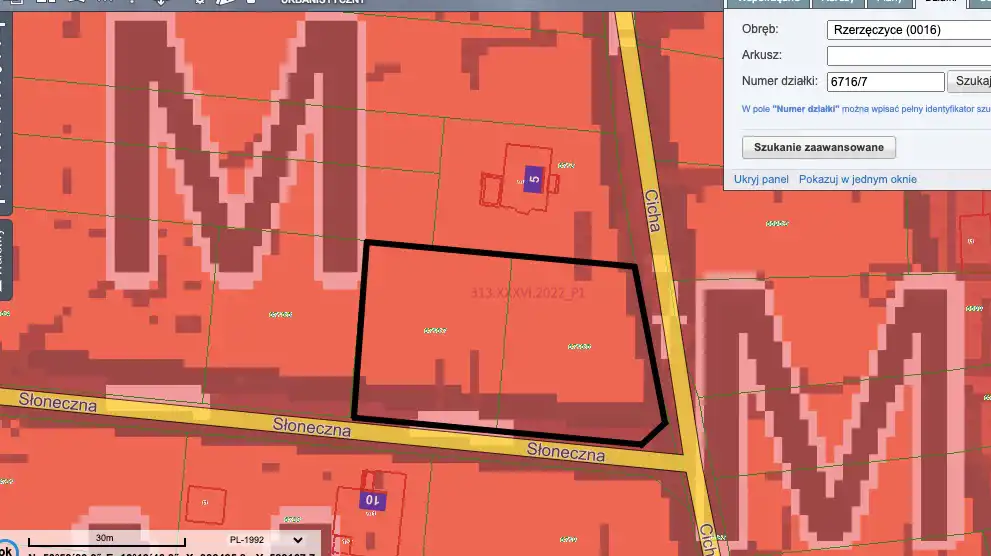
Task: Expand the PL-1992 coordinate system dropdown
Action: click(x=298, y=539)
